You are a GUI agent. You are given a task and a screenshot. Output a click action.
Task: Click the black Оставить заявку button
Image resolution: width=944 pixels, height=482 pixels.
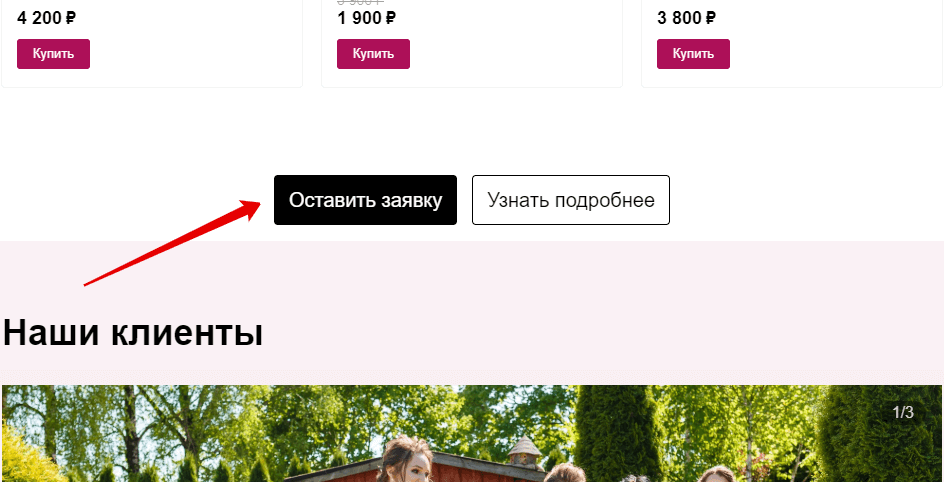(365, 200)
